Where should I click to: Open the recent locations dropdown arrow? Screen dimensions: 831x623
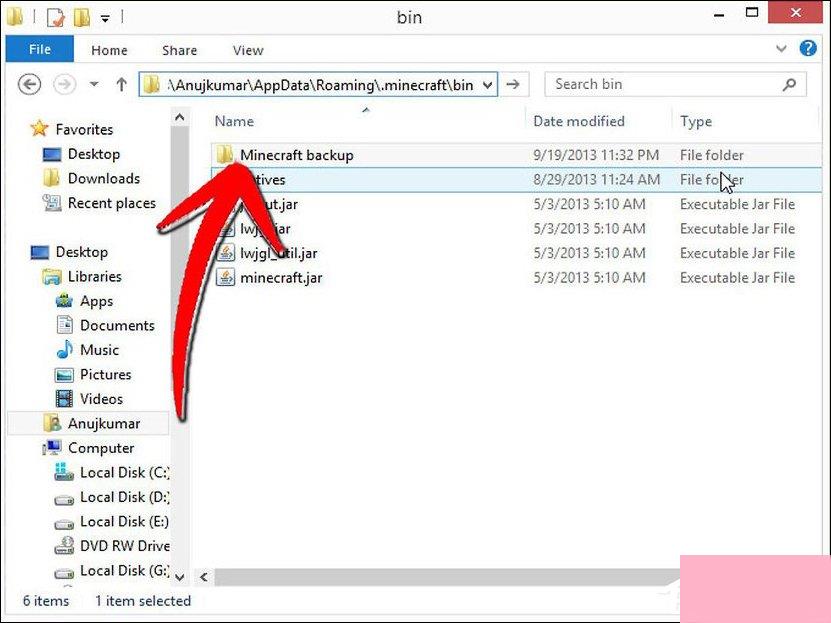pos(94,84)
